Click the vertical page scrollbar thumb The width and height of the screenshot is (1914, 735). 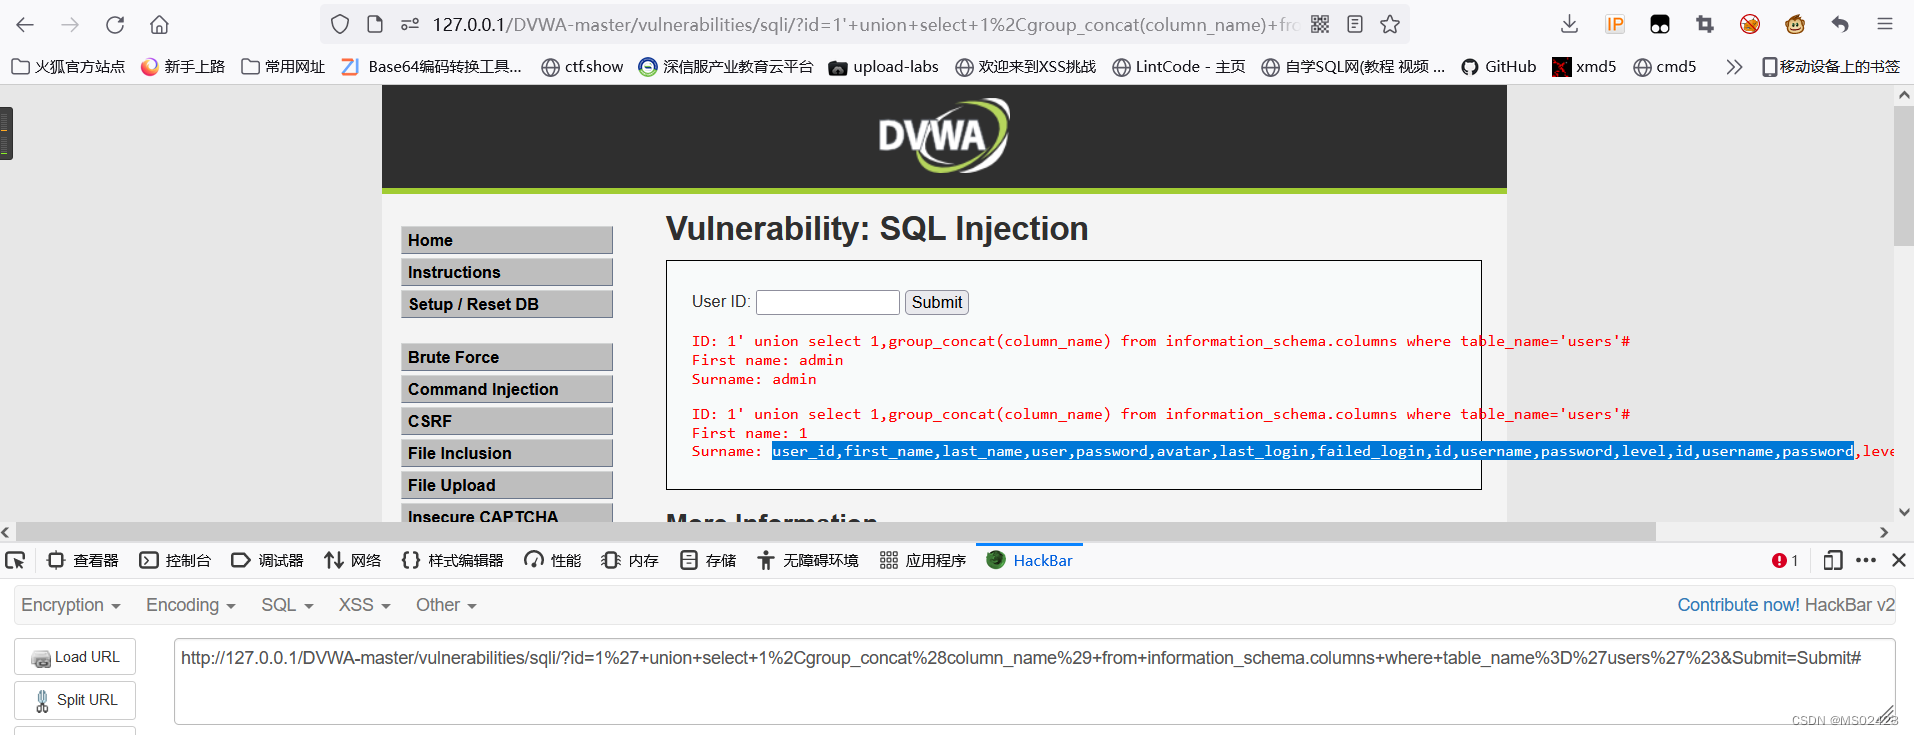[1903, 175]
